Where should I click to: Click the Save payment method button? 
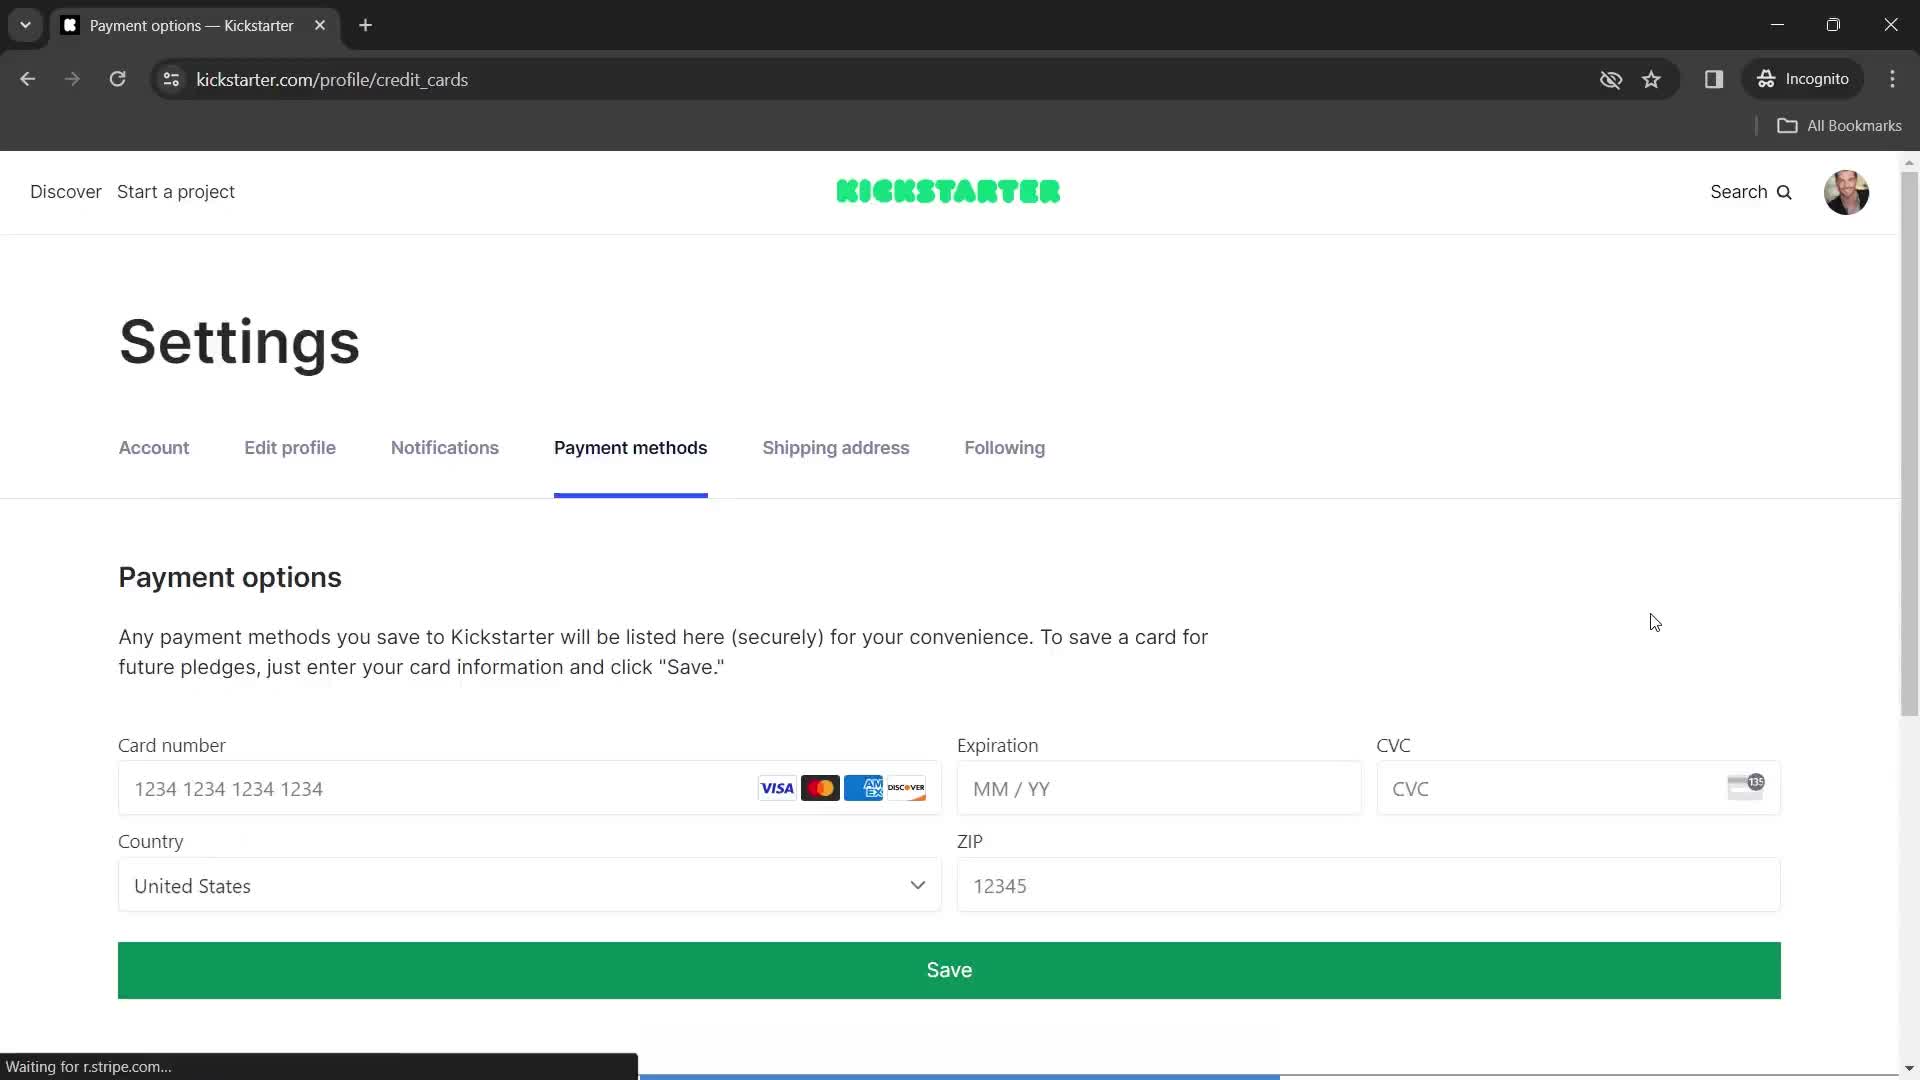(x=949, y=971)
